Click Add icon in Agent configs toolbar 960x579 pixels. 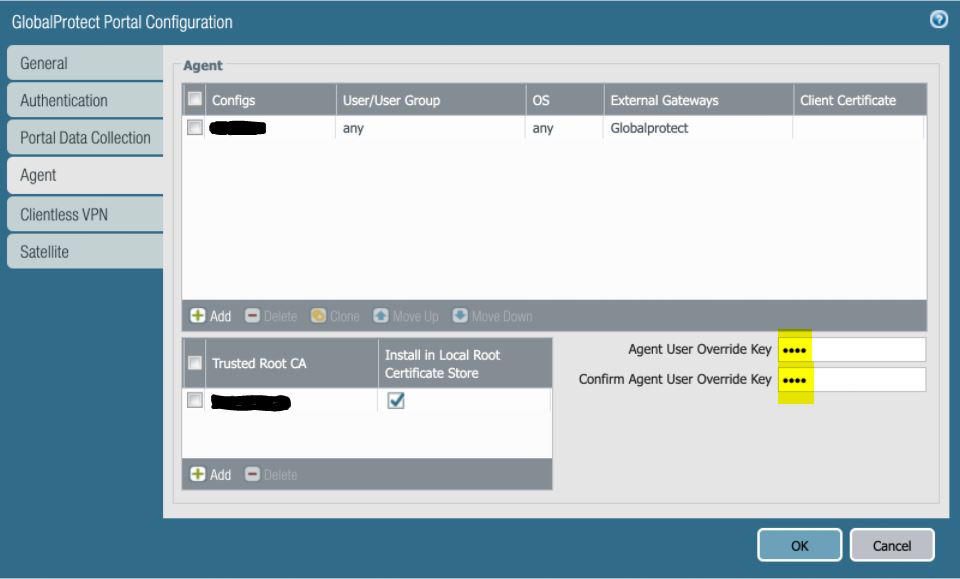click(x=198, y=316)
